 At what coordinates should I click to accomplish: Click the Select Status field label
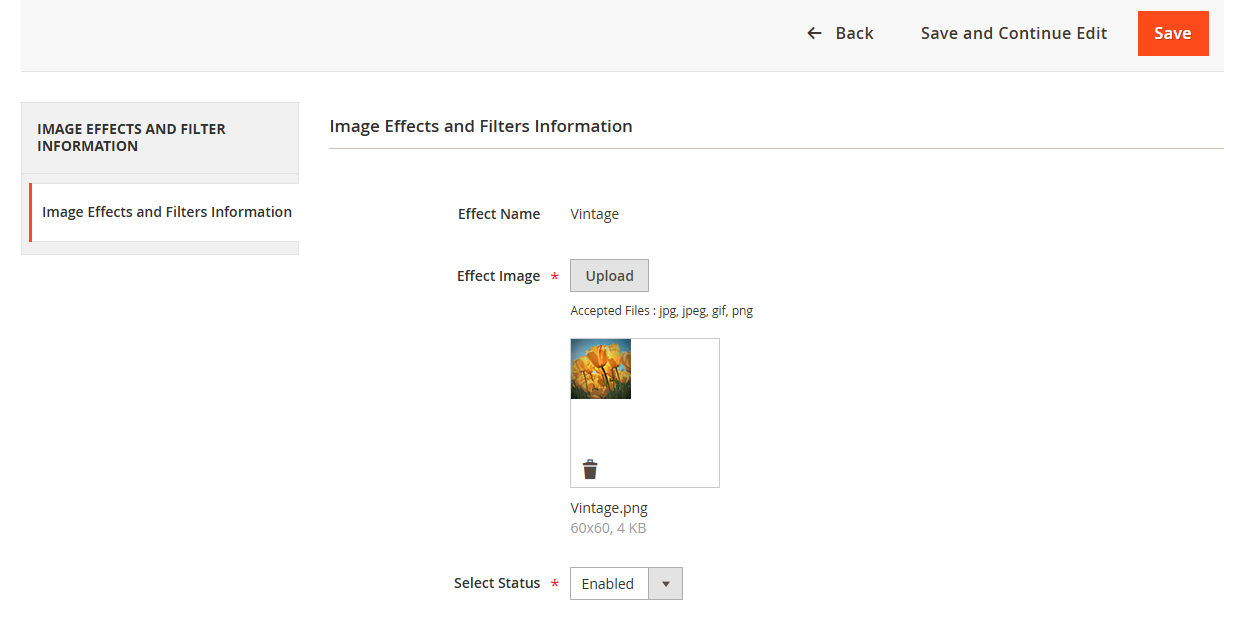pyautogui.click(x=496, y=583)
